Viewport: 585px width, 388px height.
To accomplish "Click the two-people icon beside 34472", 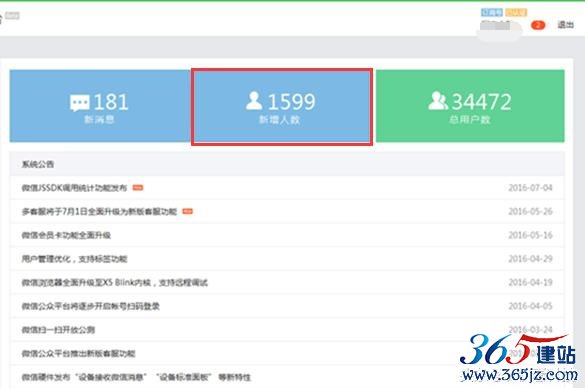I will [x=438, y=101].
